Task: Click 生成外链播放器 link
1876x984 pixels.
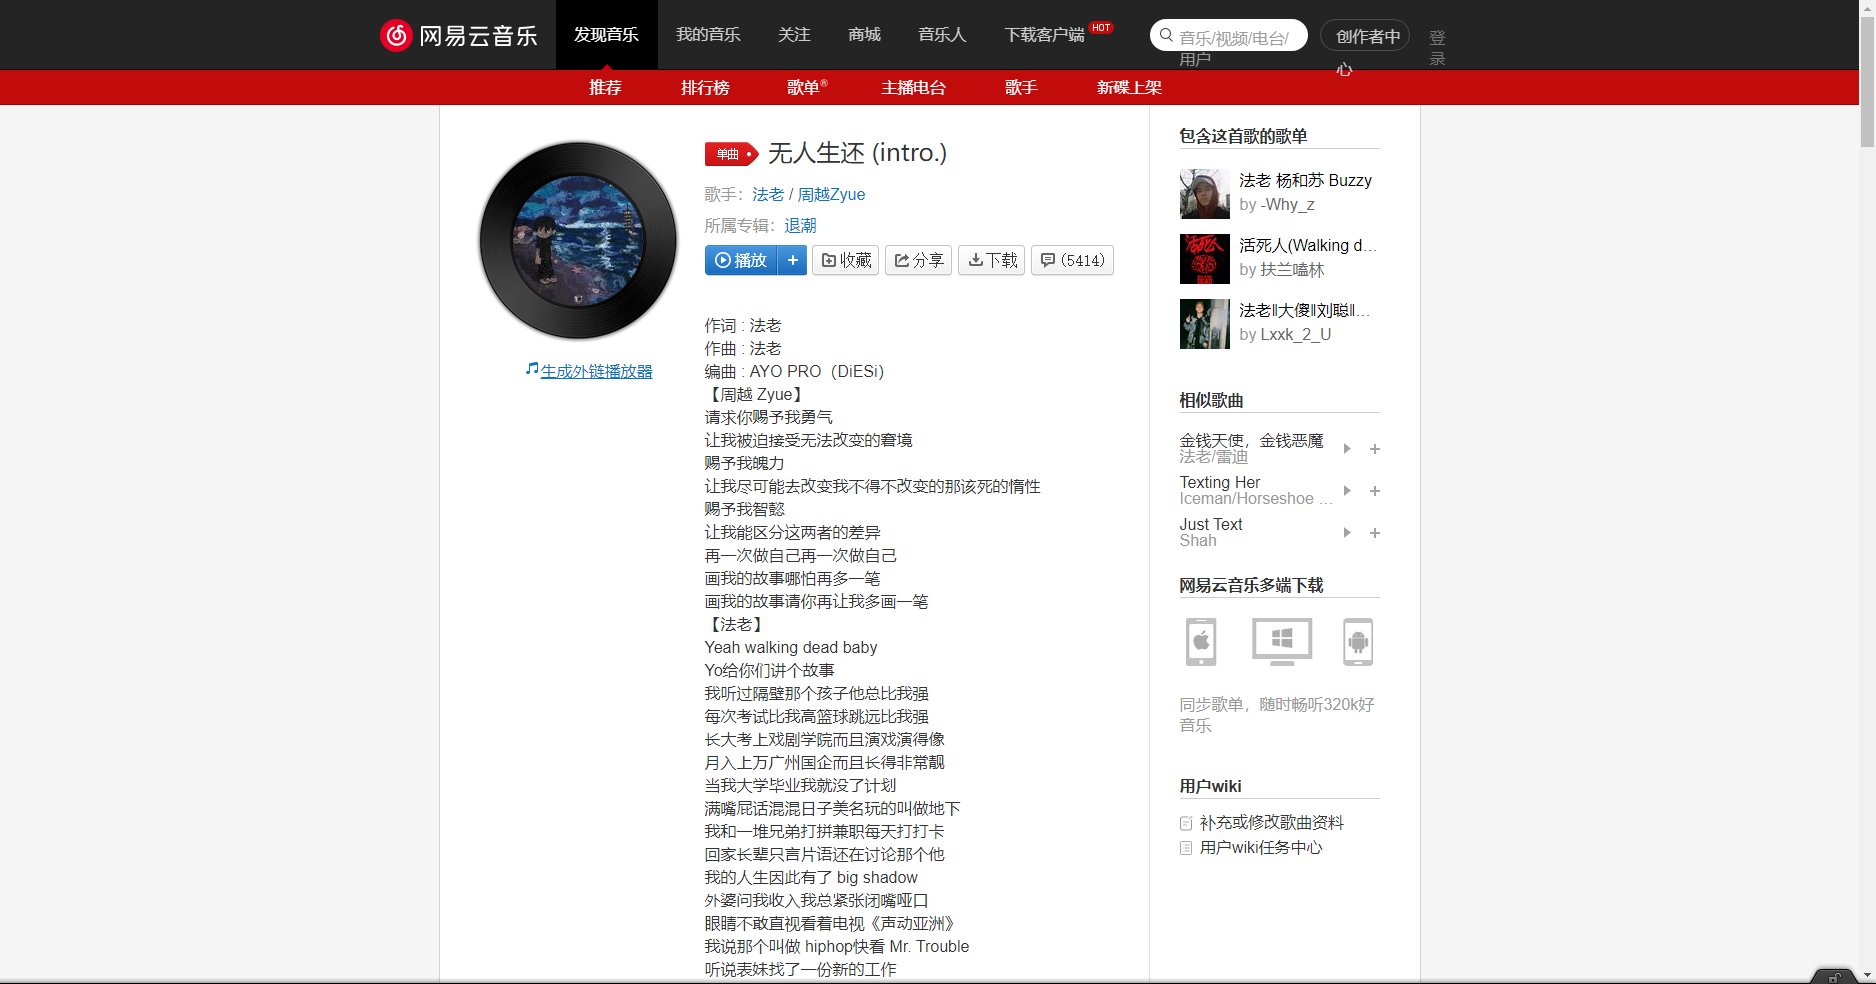Action: 595,370
